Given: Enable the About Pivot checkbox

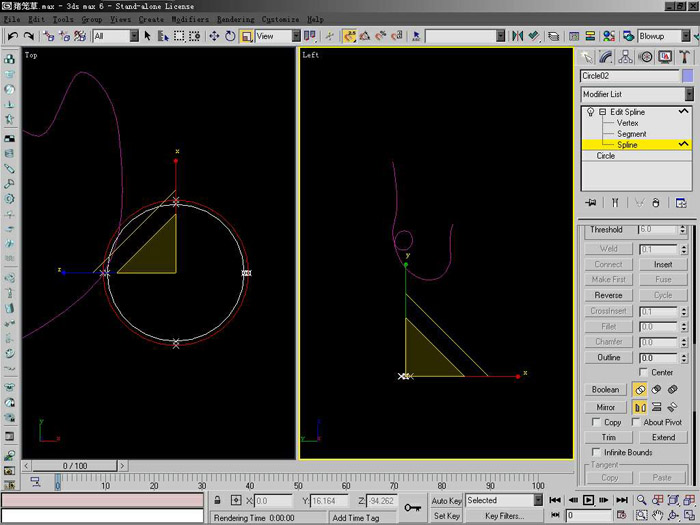Looking at the screenshot, I should tap(636, 422).
